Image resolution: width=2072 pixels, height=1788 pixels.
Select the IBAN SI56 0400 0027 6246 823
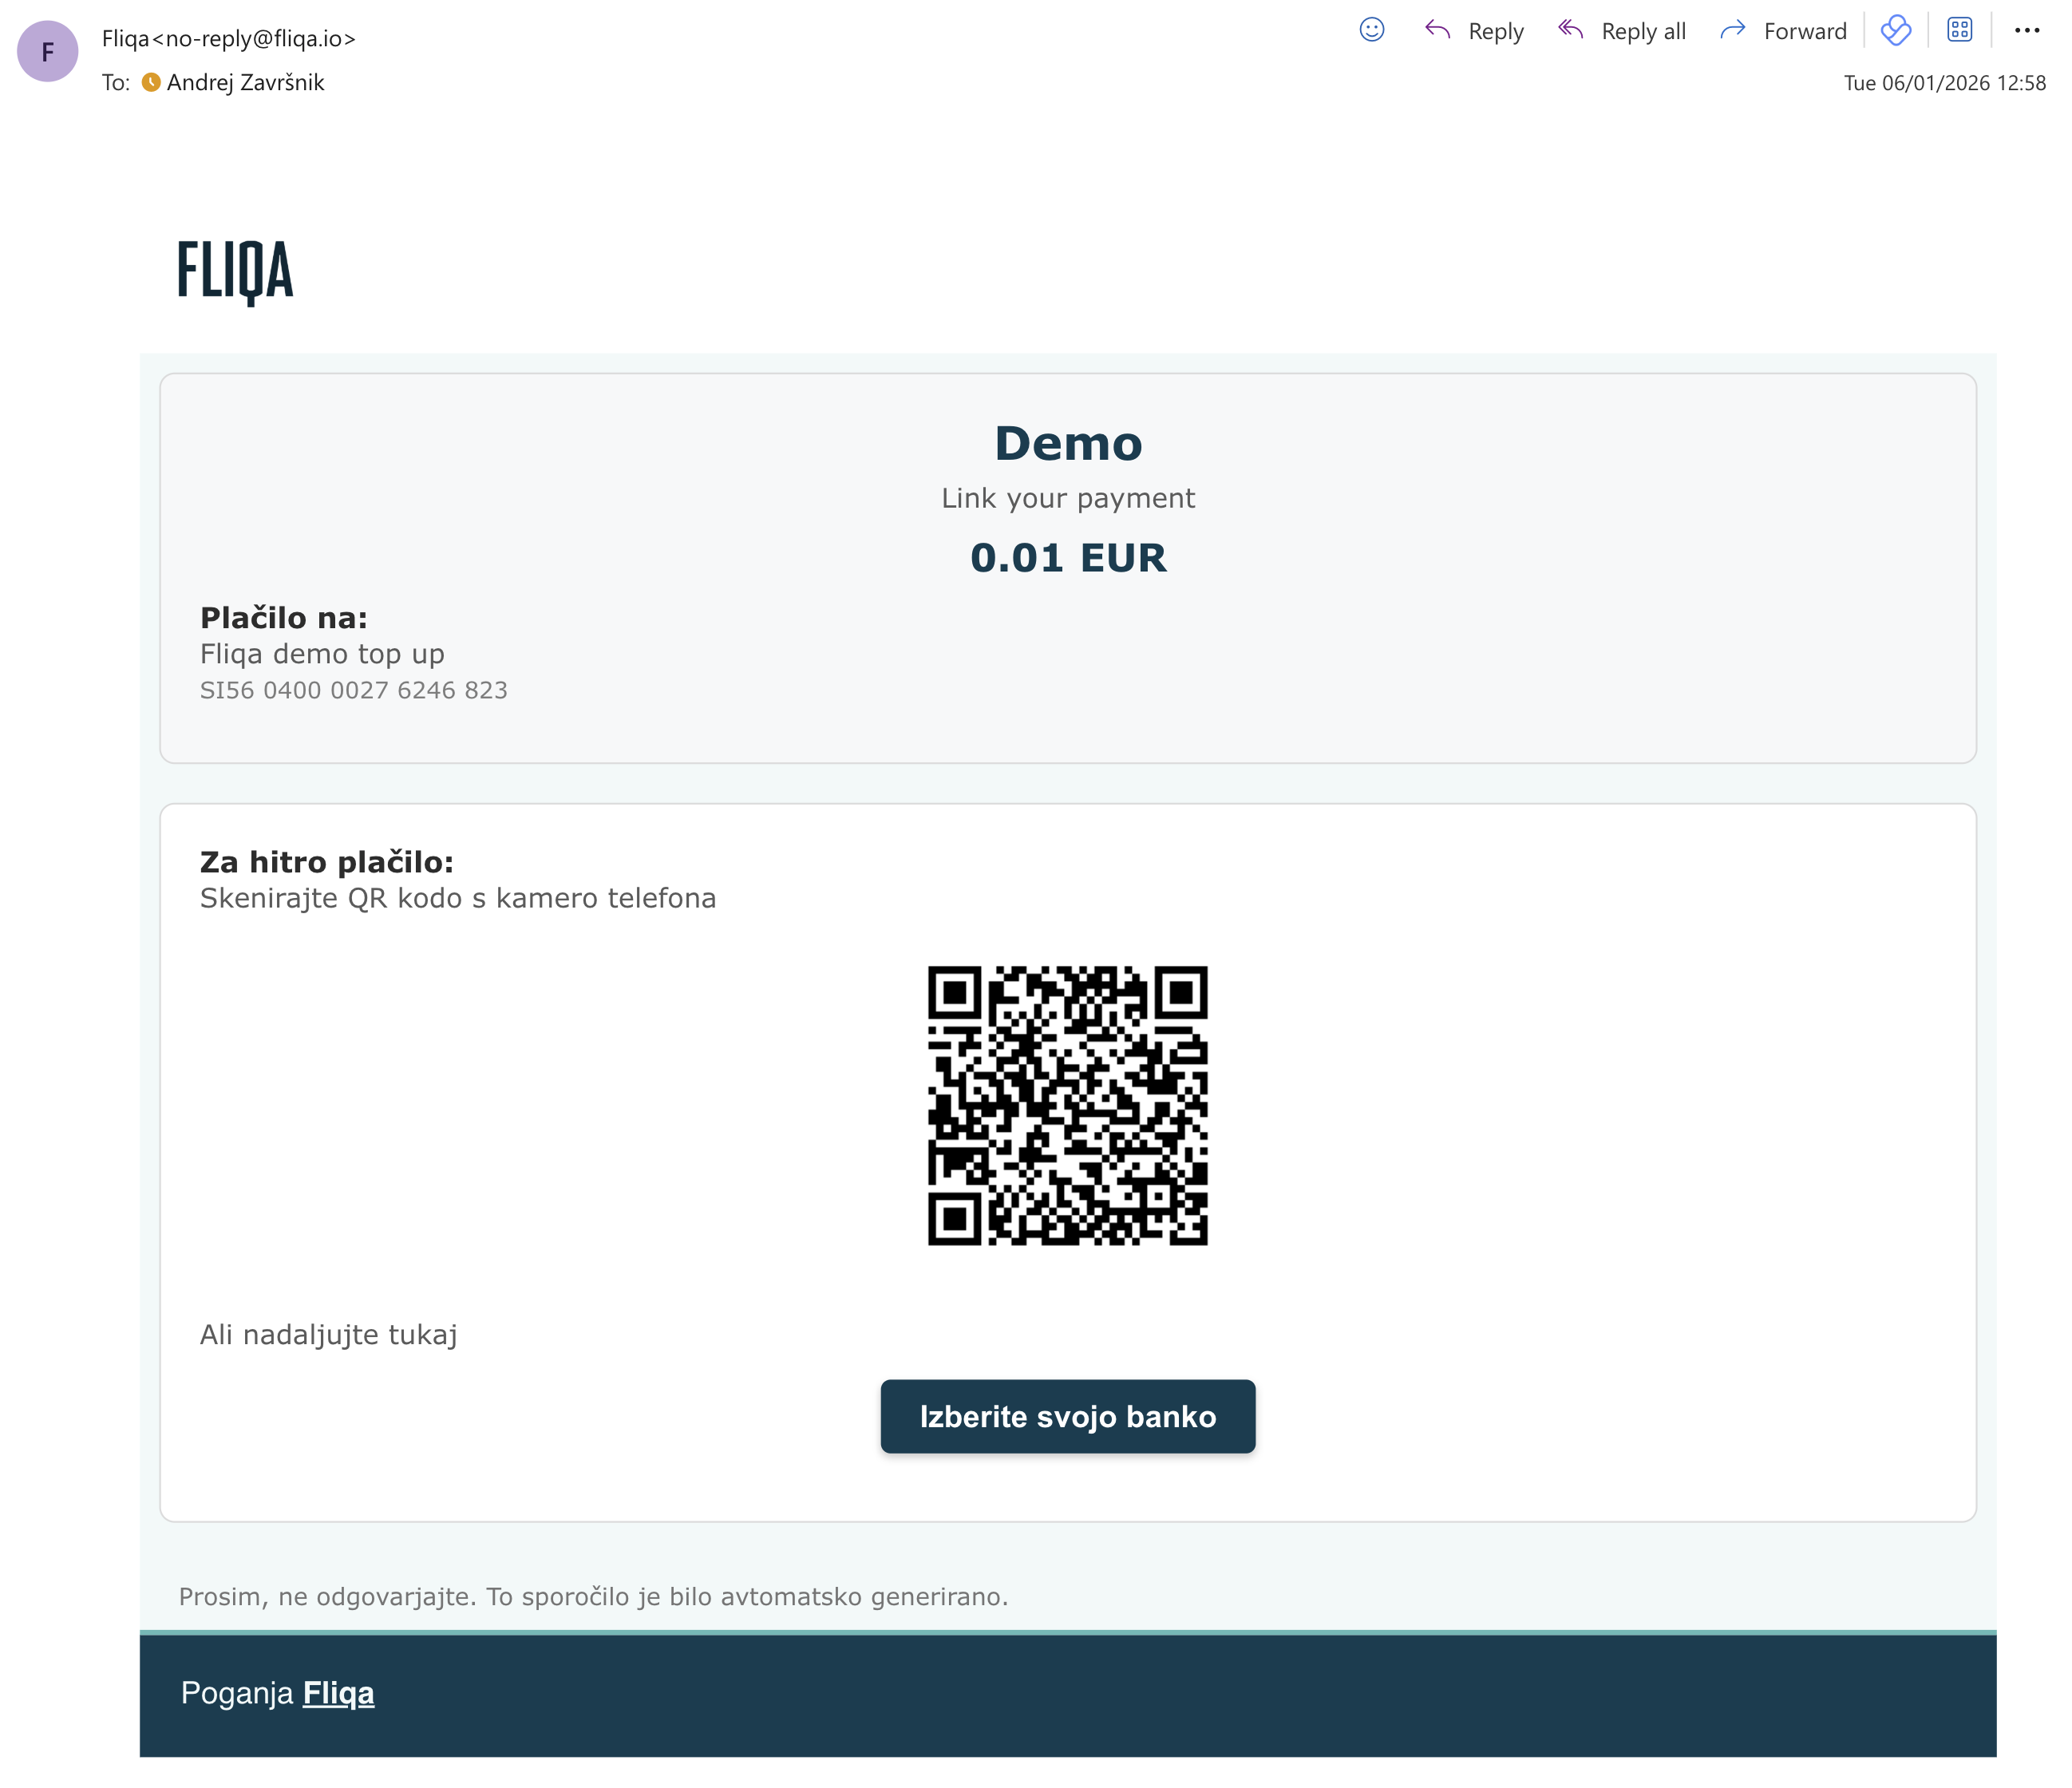(x=354, y=689)
